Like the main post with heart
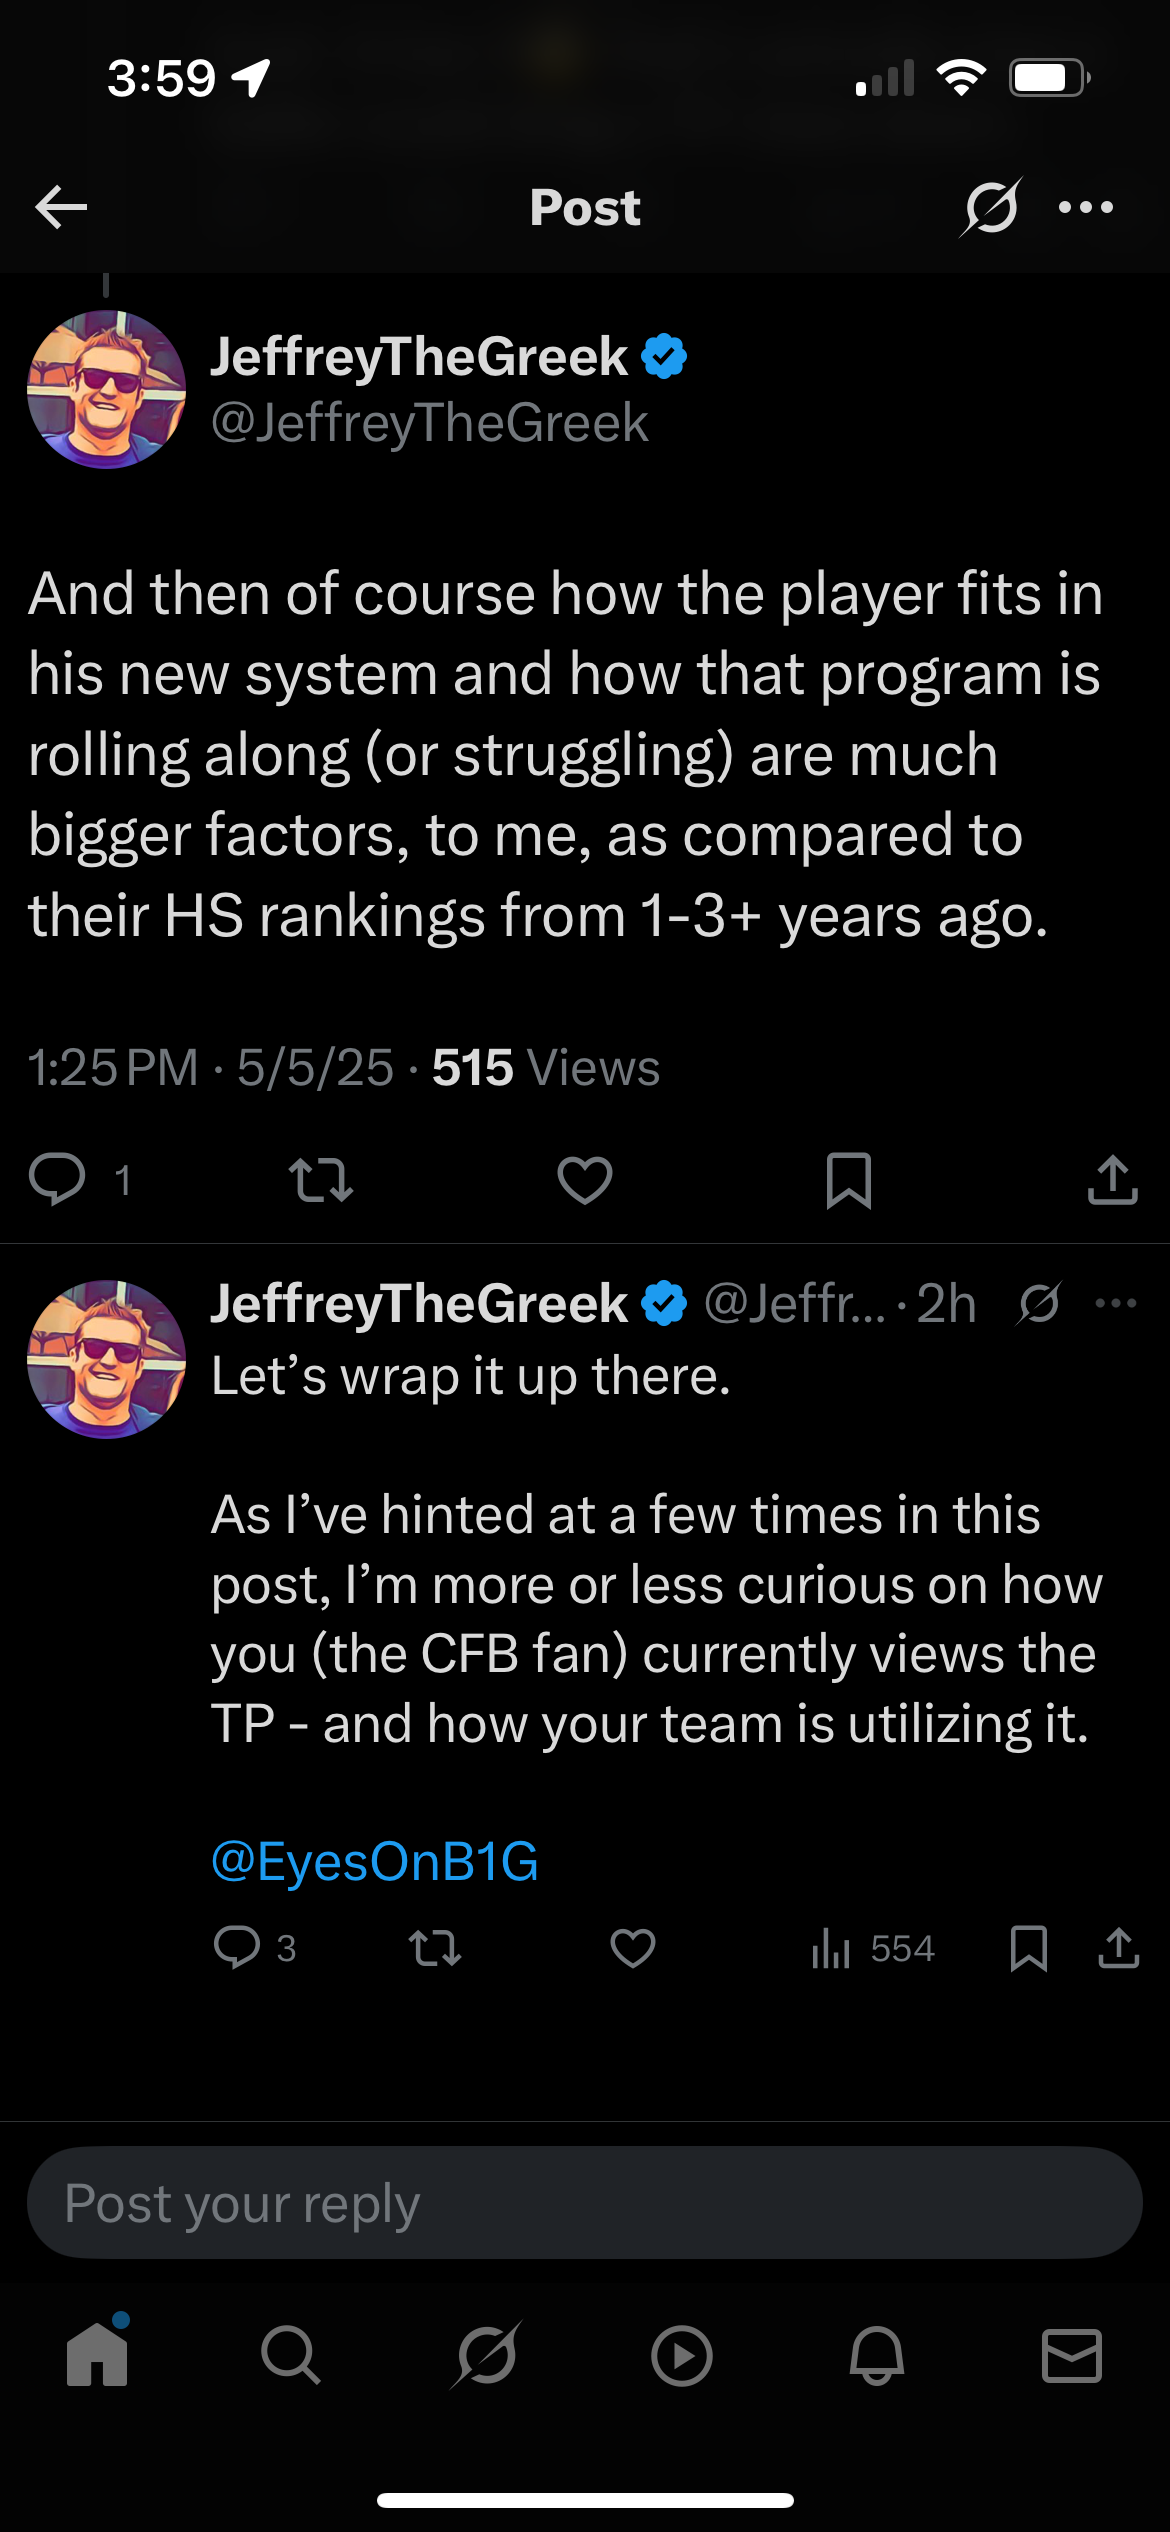Viewport: 1170px width, 2532px height. coord(585,1179)
